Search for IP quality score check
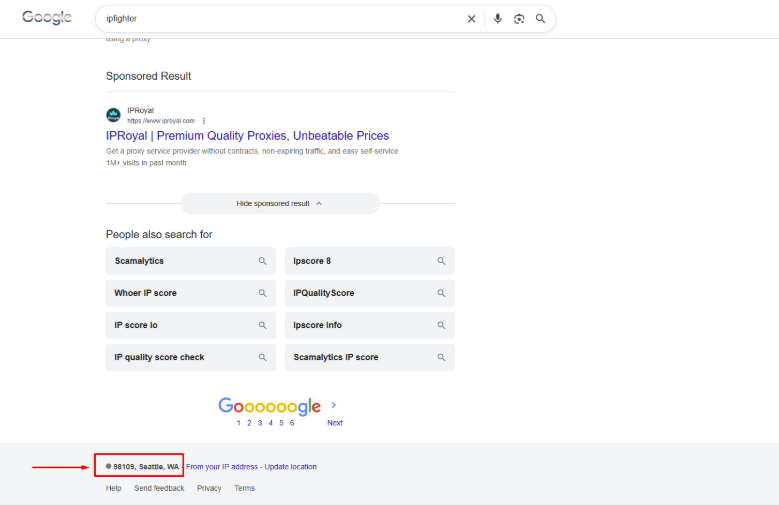Viewport: 779px width, 505px height. tap(191, 357)
